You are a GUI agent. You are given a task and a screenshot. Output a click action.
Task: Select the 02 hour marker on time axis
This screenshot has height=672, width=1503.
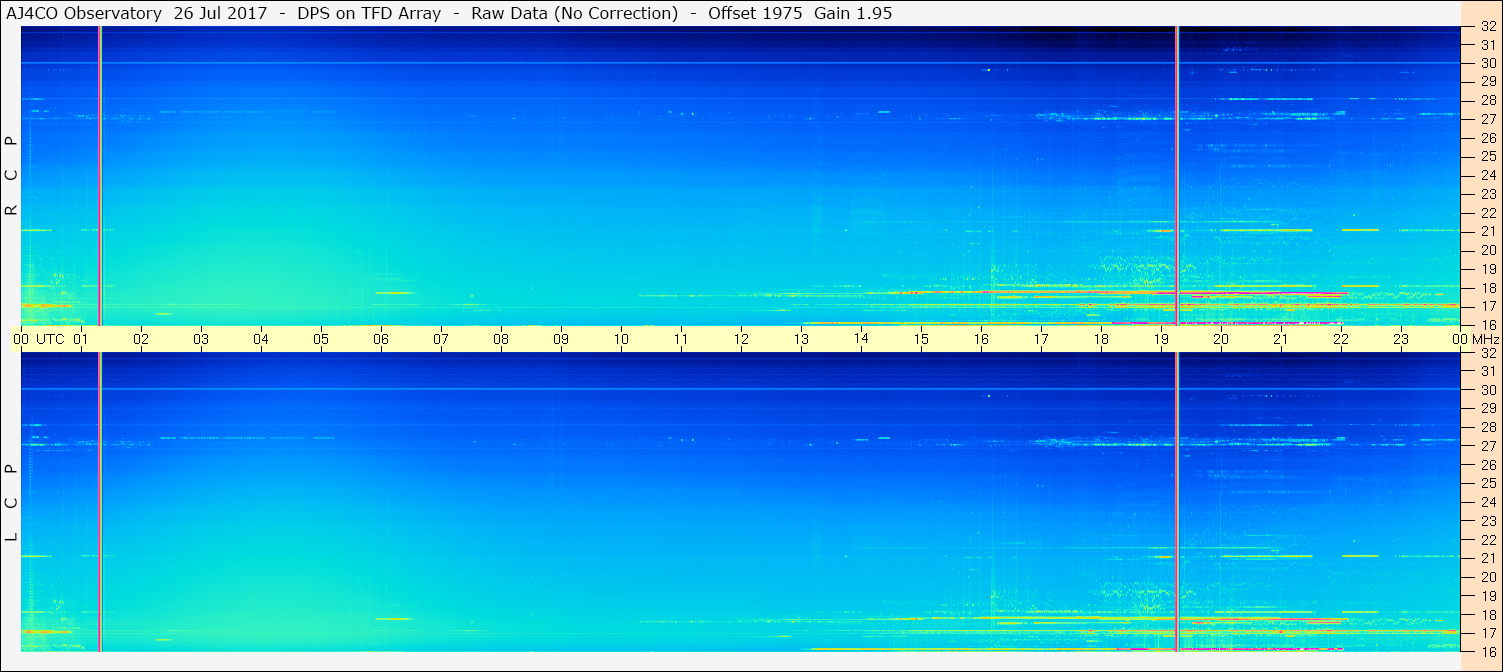[x=141, y=339]
